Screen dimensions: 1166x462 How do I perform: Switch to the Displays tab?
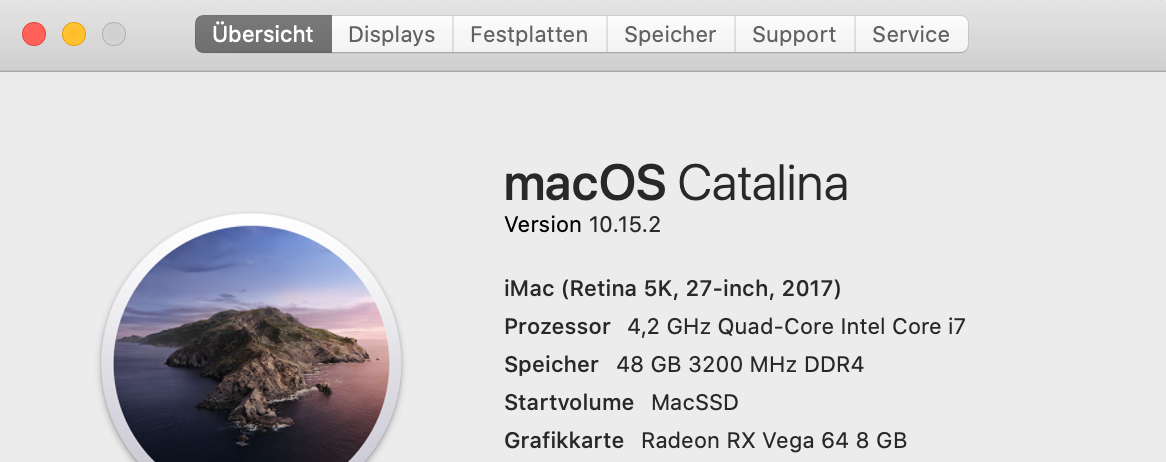(x=391, y=34)
